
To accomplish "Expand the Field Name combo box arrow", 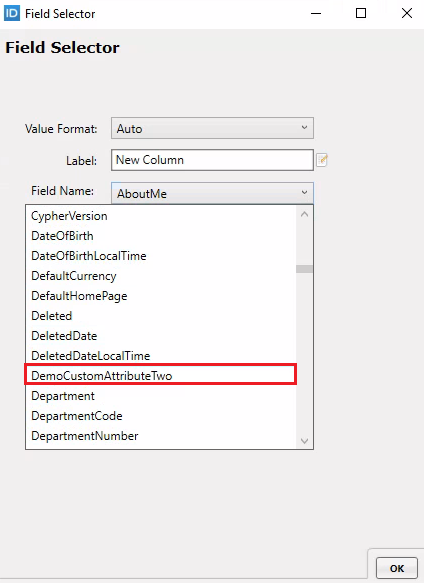I will 304,193.
